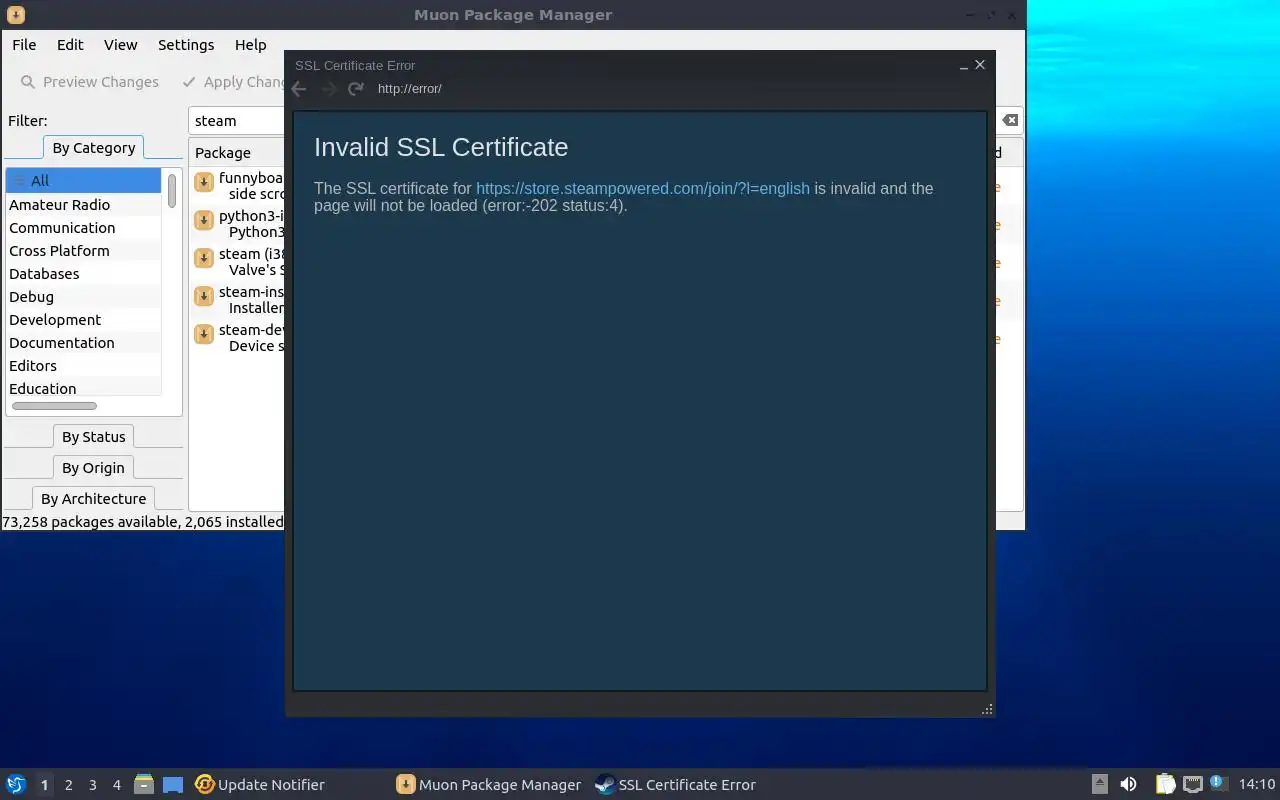Select the Communication category

coord(83,228)
